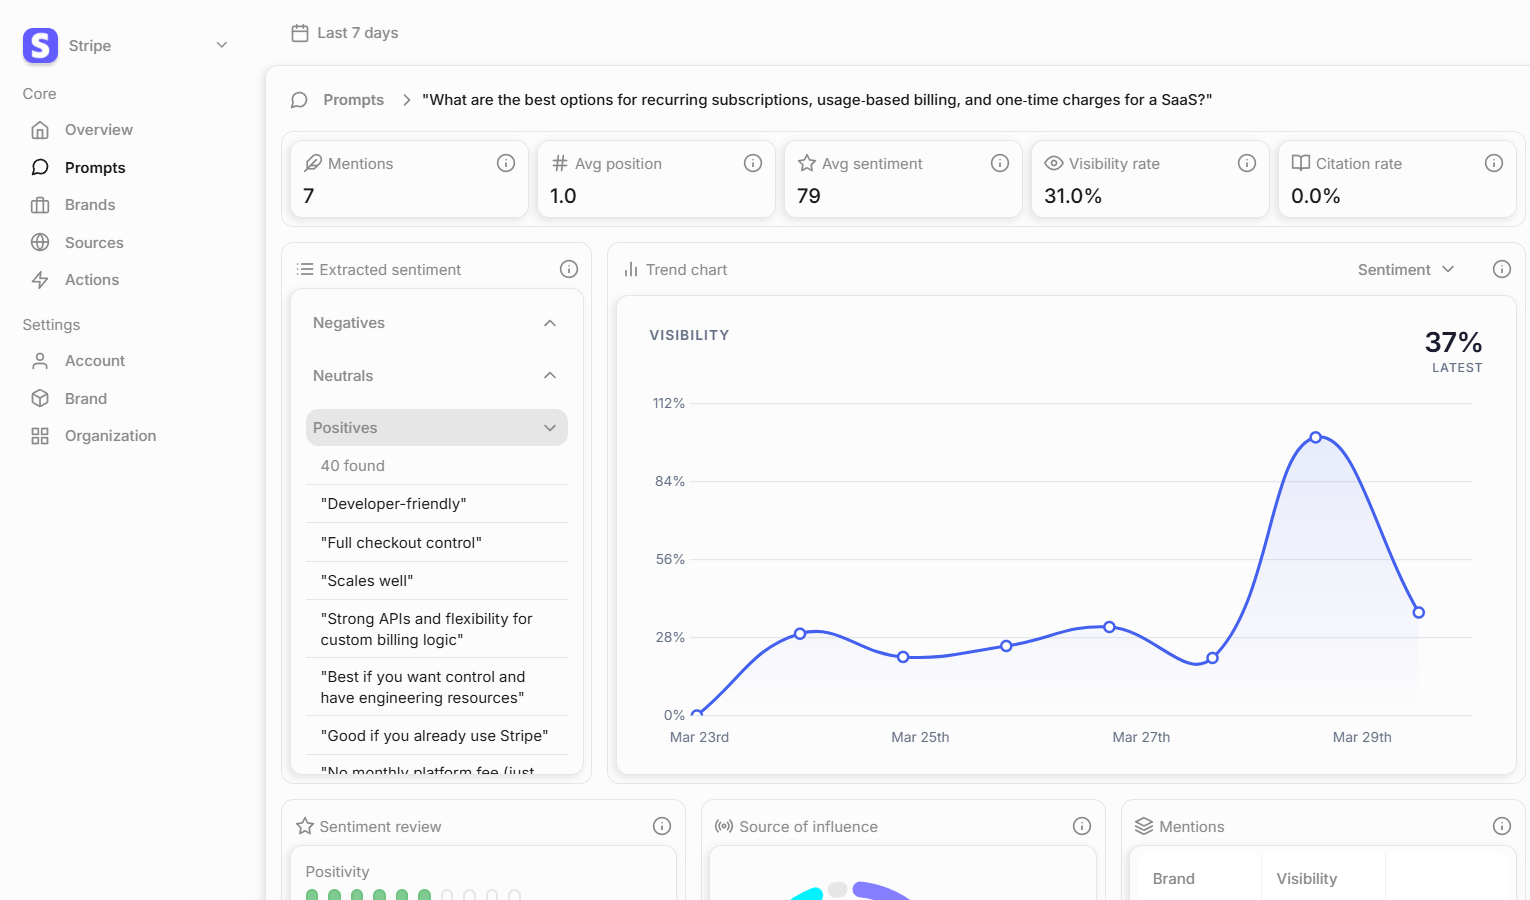
Task: Open the Sentiment dropdown on the trend chart
Action: click(1405, 269)
